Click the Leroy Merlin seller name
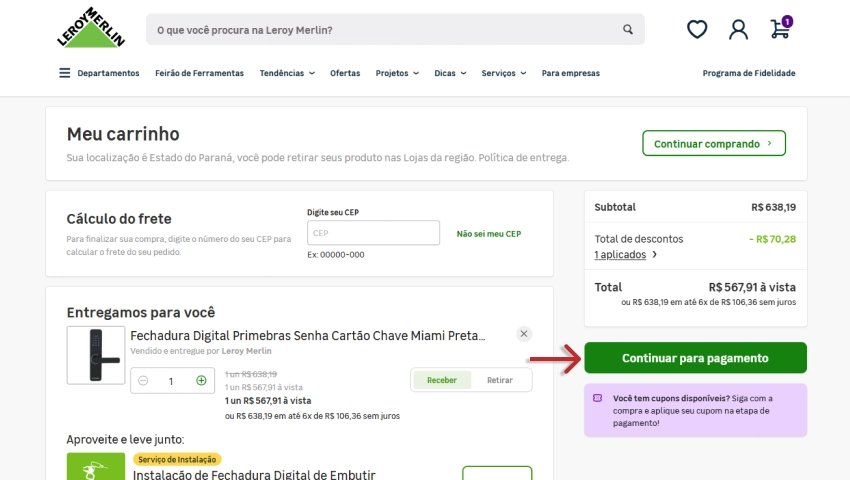 tap(247, 351)
